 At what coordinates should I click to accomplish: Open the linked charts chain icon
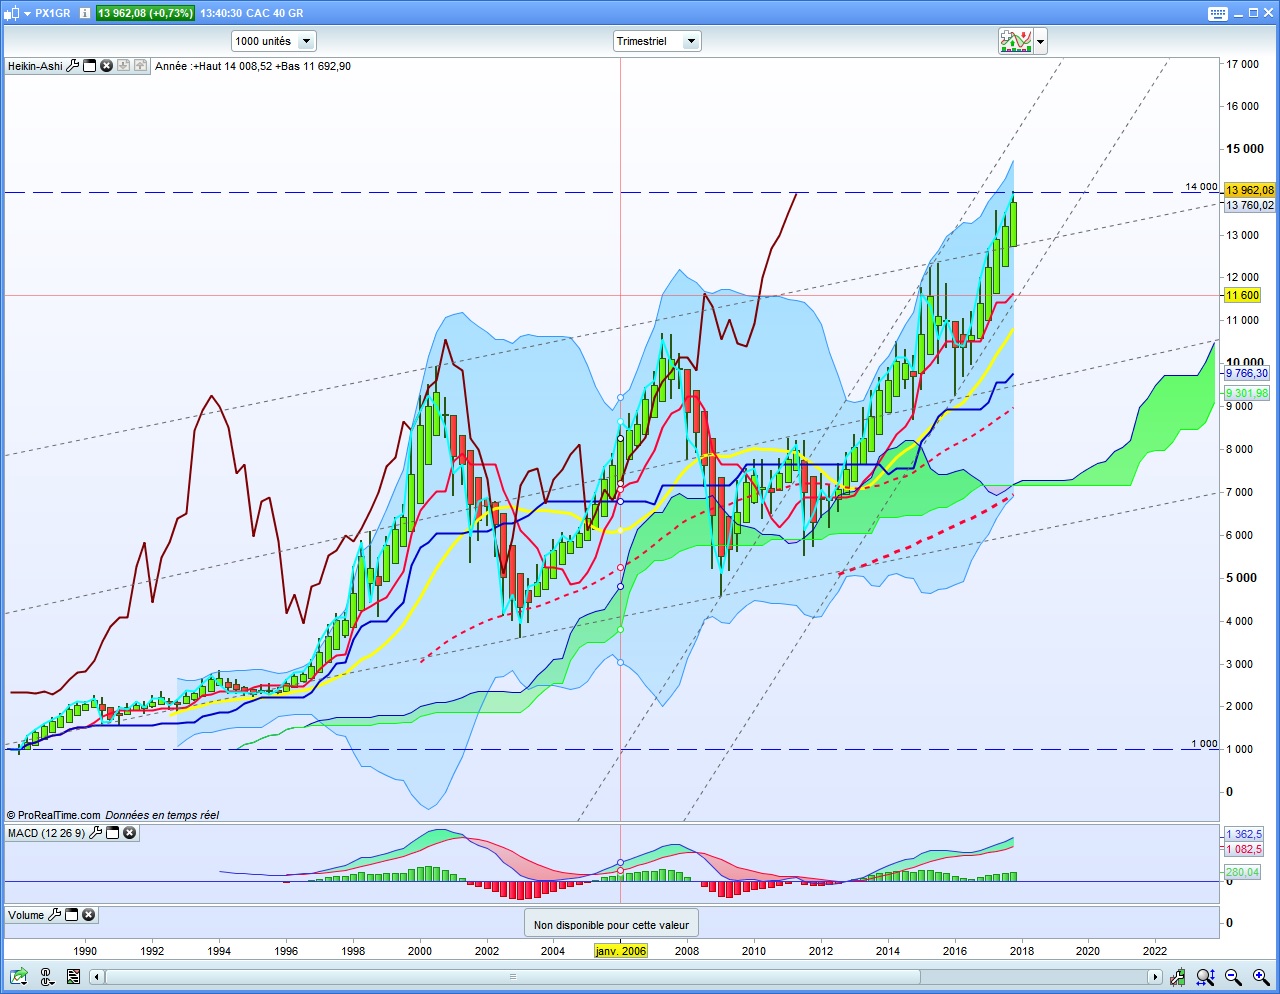coord(46,977)
